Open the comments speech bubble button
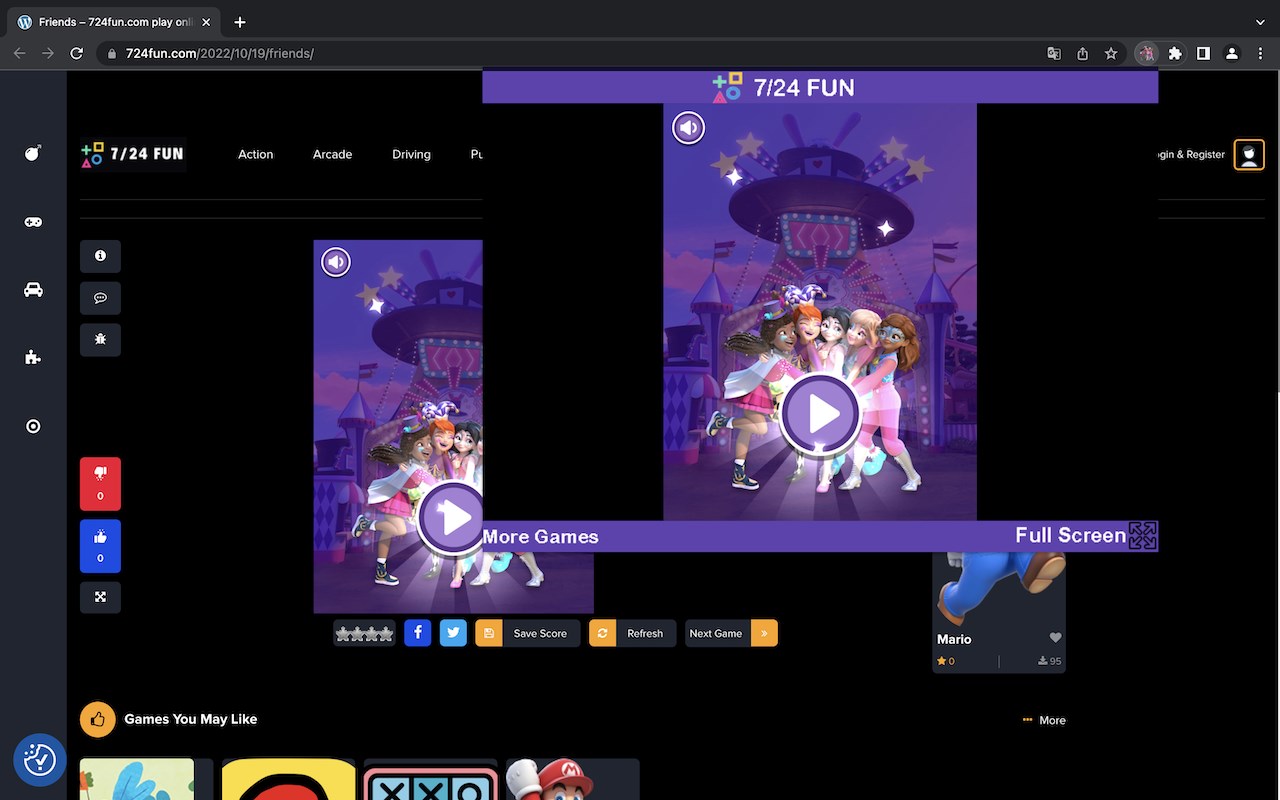 click(100, 298)
